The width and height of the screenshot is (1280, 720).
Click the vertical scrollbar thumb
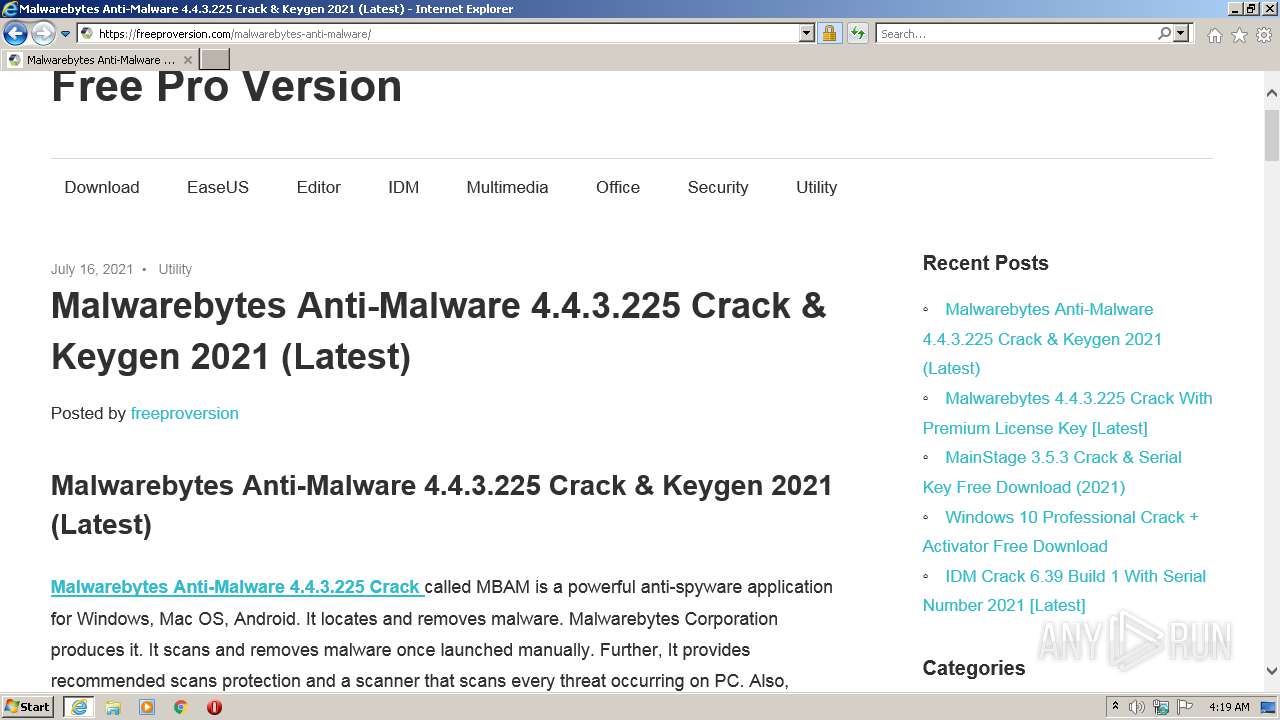click(x=1272, y=133)
